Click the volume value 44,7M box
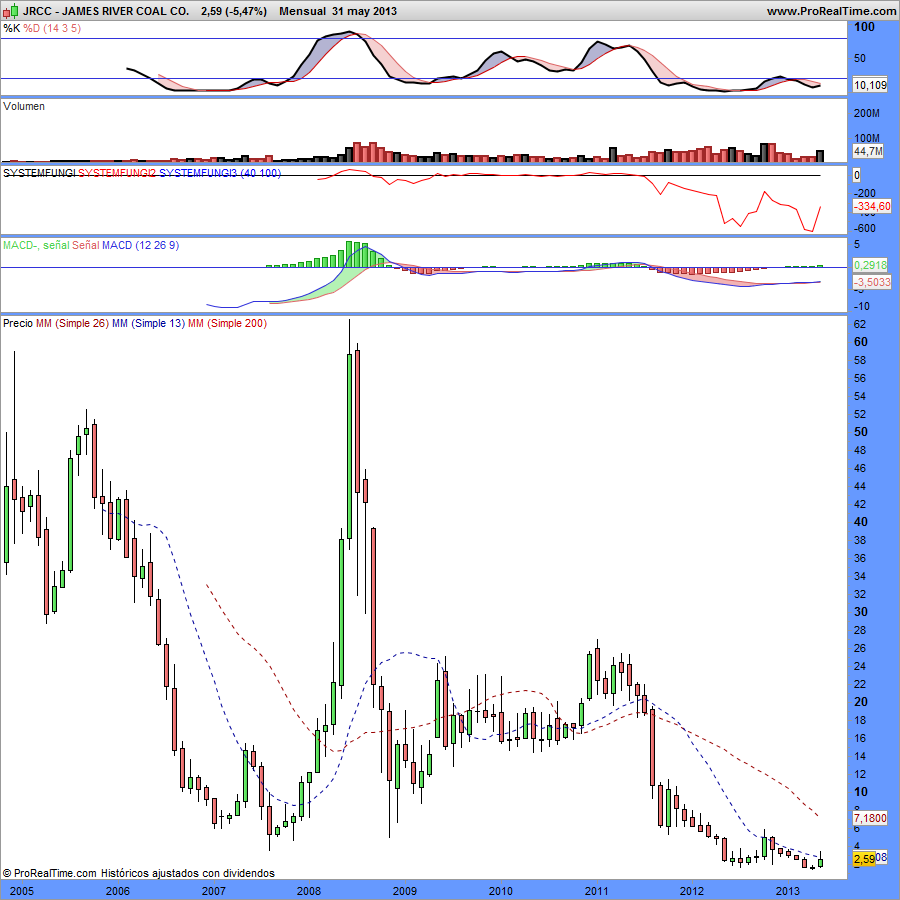This screenshot has width=900, height=900. [x=868, y=151]
